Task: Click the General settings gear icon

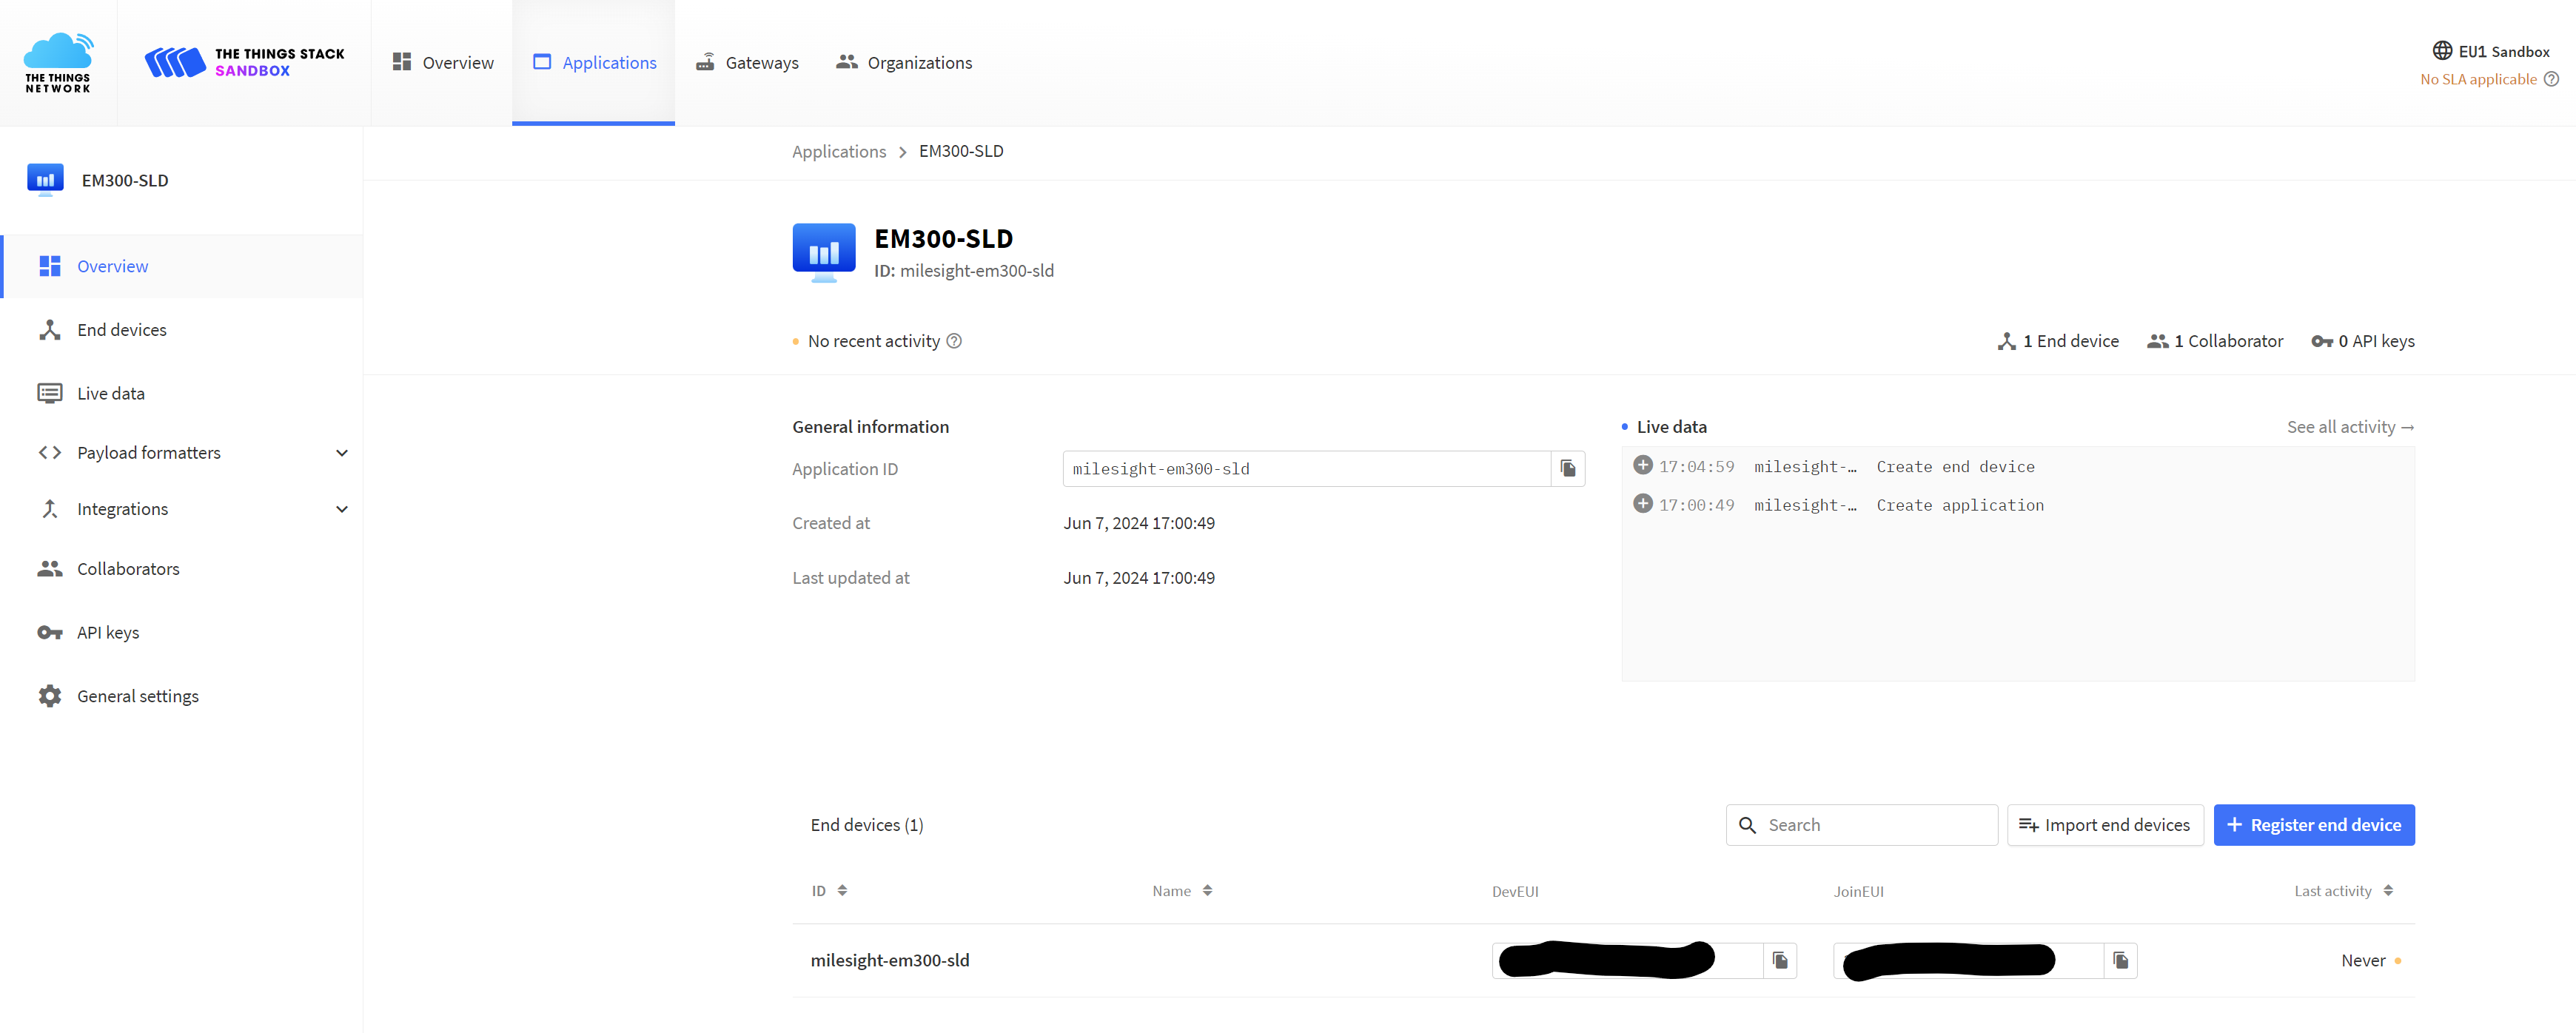Action: click(x=50, y=696)
